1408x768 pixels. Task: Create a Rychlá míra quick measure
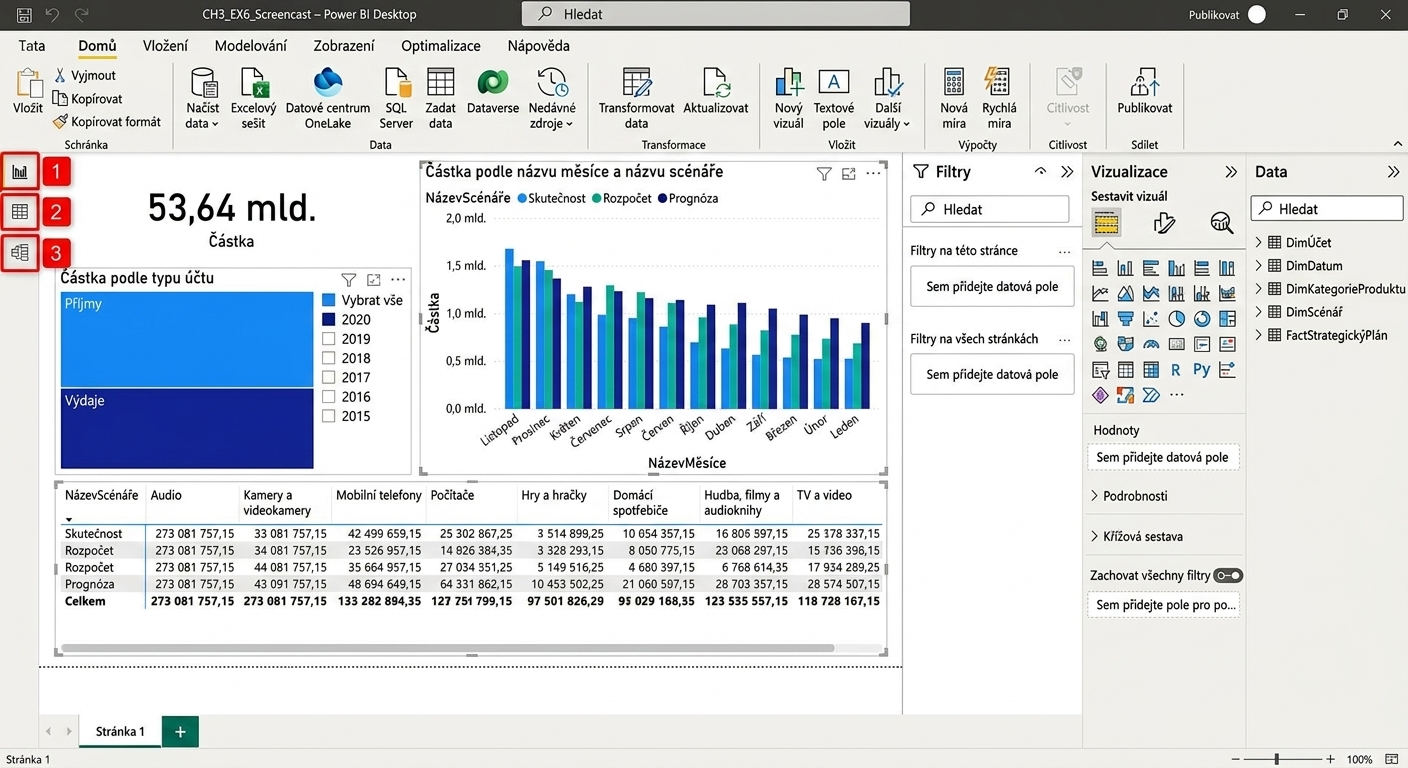pos(999,99)
